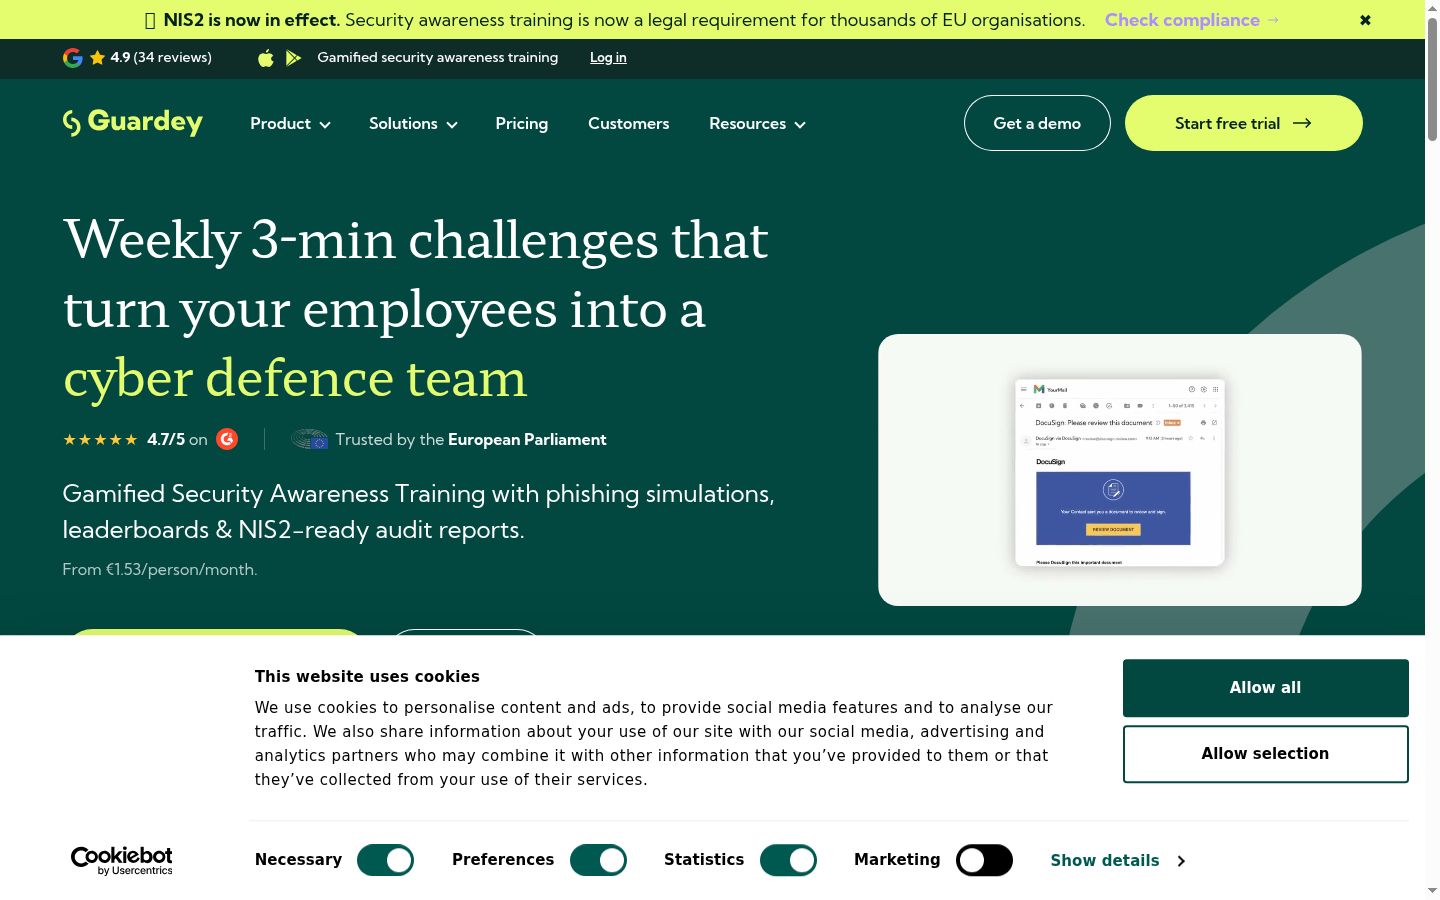Disable the Preferences cookies switch

point(598,860)
